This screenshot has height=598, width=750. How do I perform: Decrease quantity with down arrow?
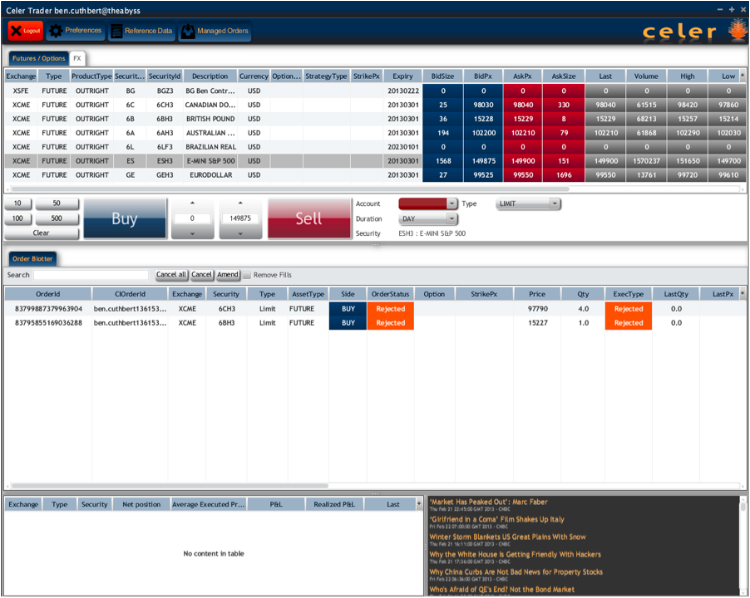(x=192, y=233)
